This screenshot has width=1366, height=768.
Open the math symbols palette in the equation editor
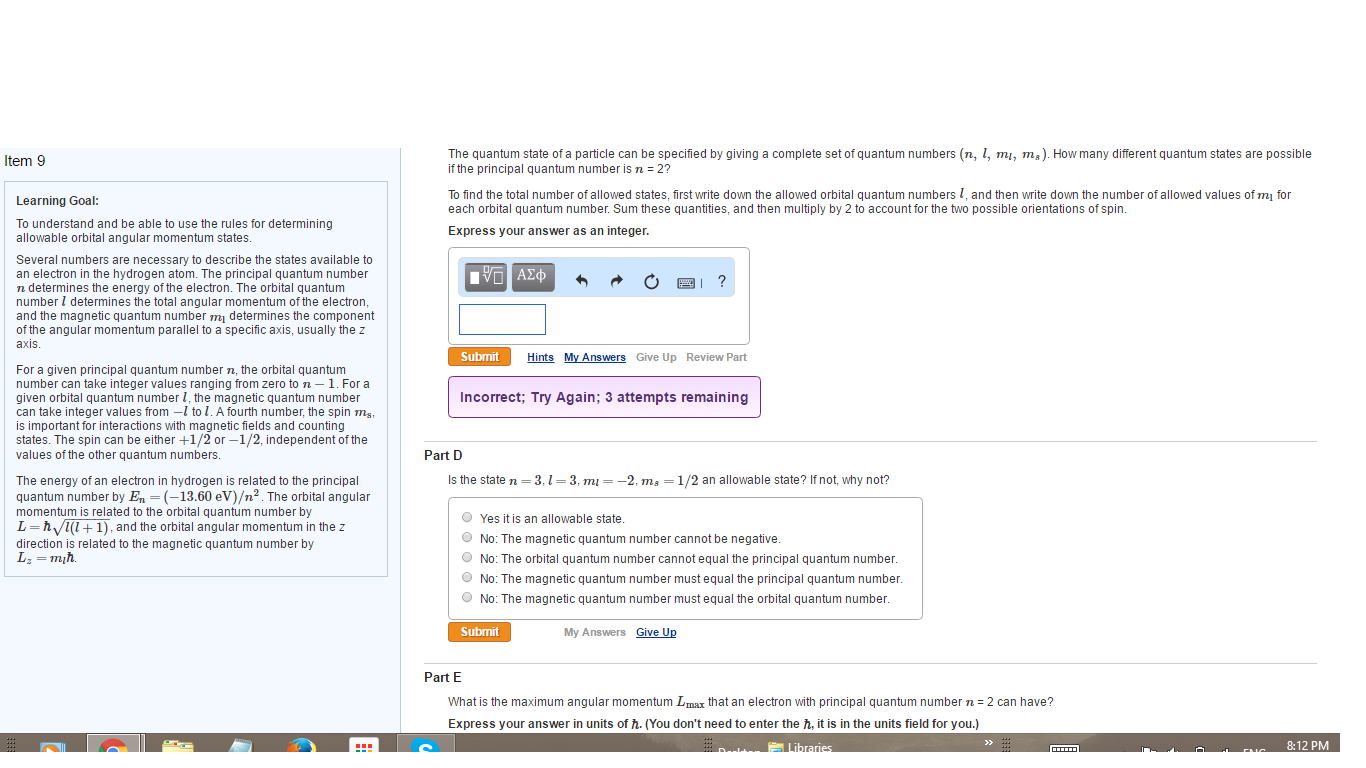[484, 277]
